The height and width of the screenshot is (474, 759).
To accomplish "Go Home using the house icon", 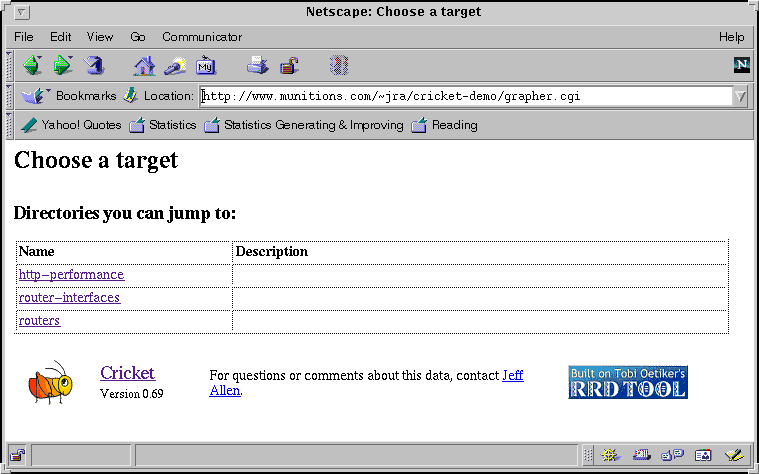I will point(145,66).
